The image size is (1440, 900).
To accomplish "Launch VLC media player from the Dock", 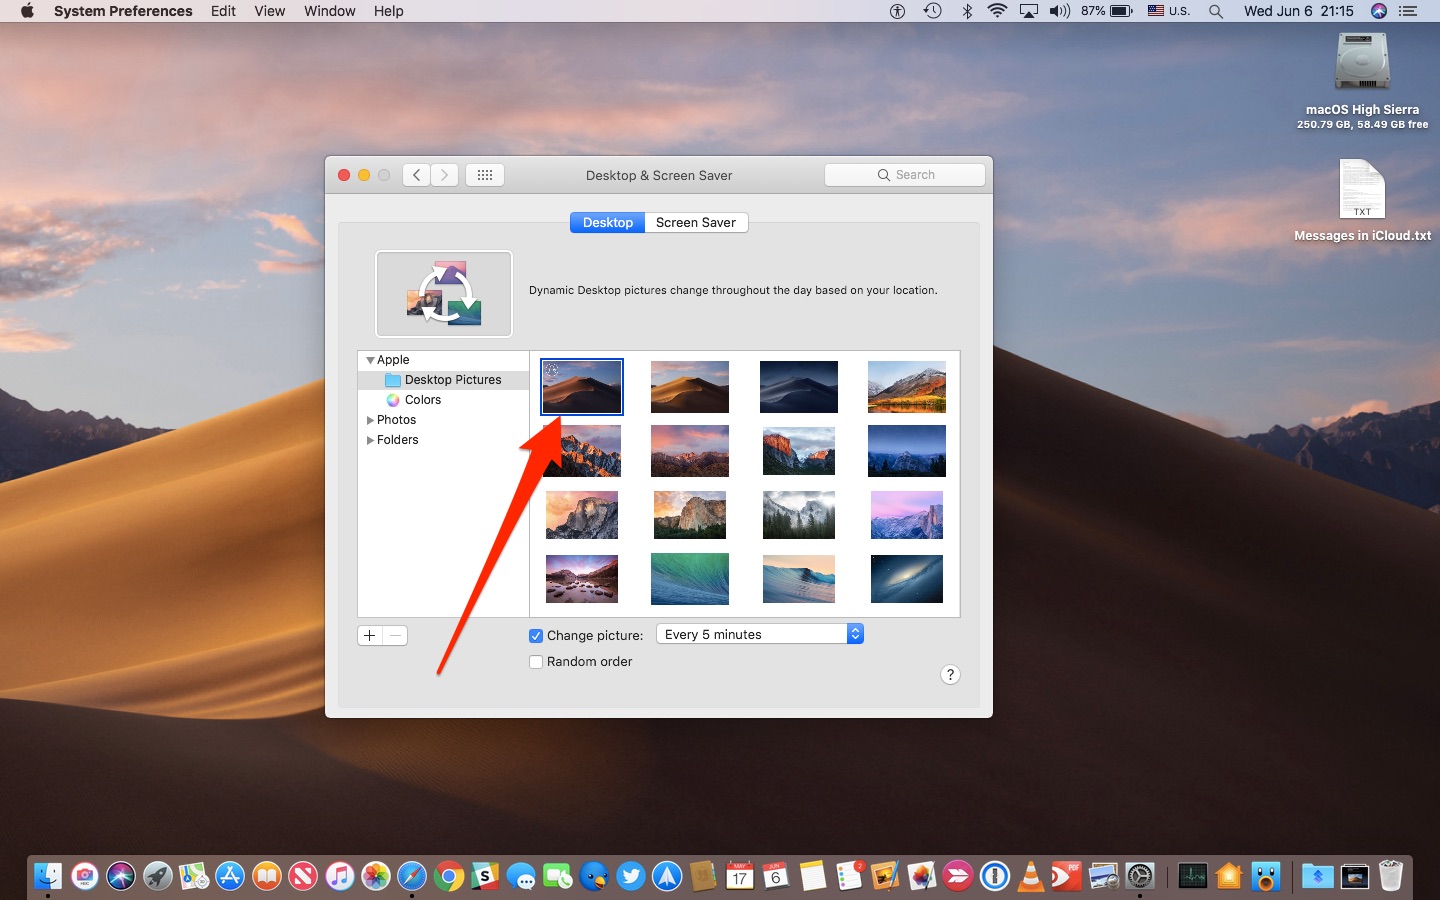I will 1031,876.
